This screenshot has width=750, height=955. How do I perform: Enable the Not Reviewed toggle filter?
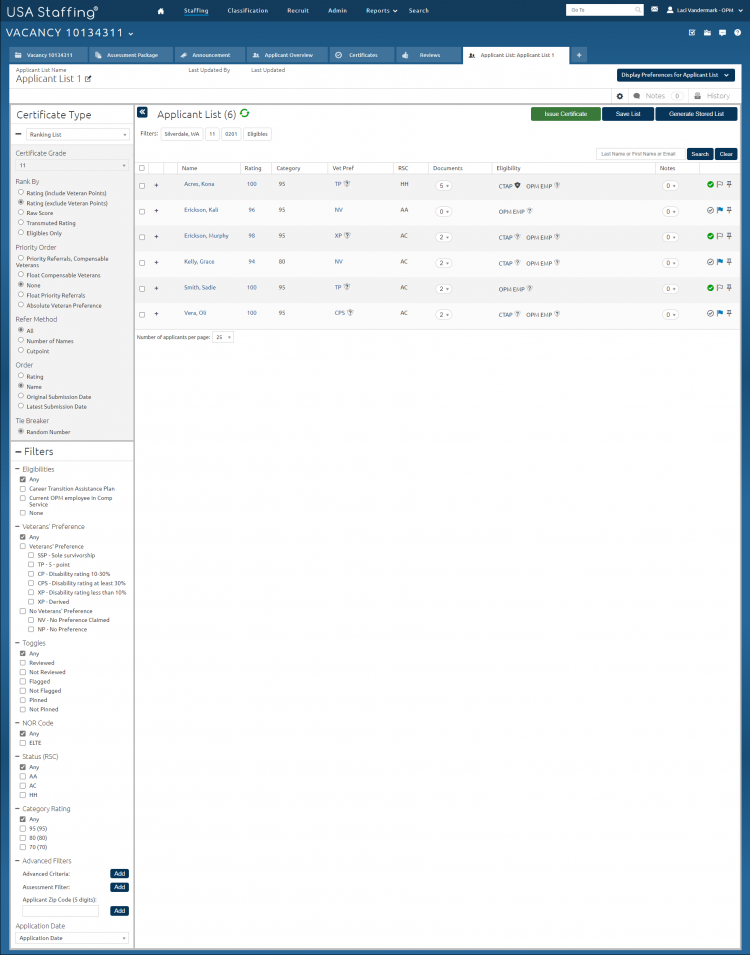click(23, 672)
